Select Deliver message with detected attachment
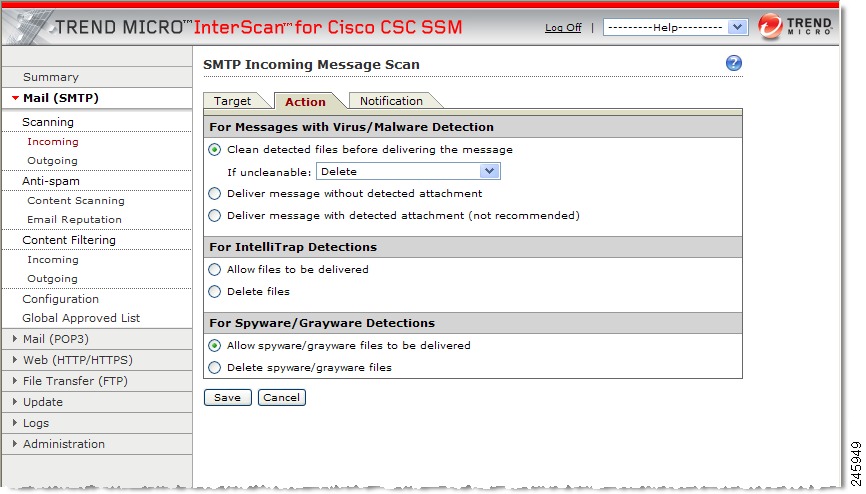 point(214,216)
